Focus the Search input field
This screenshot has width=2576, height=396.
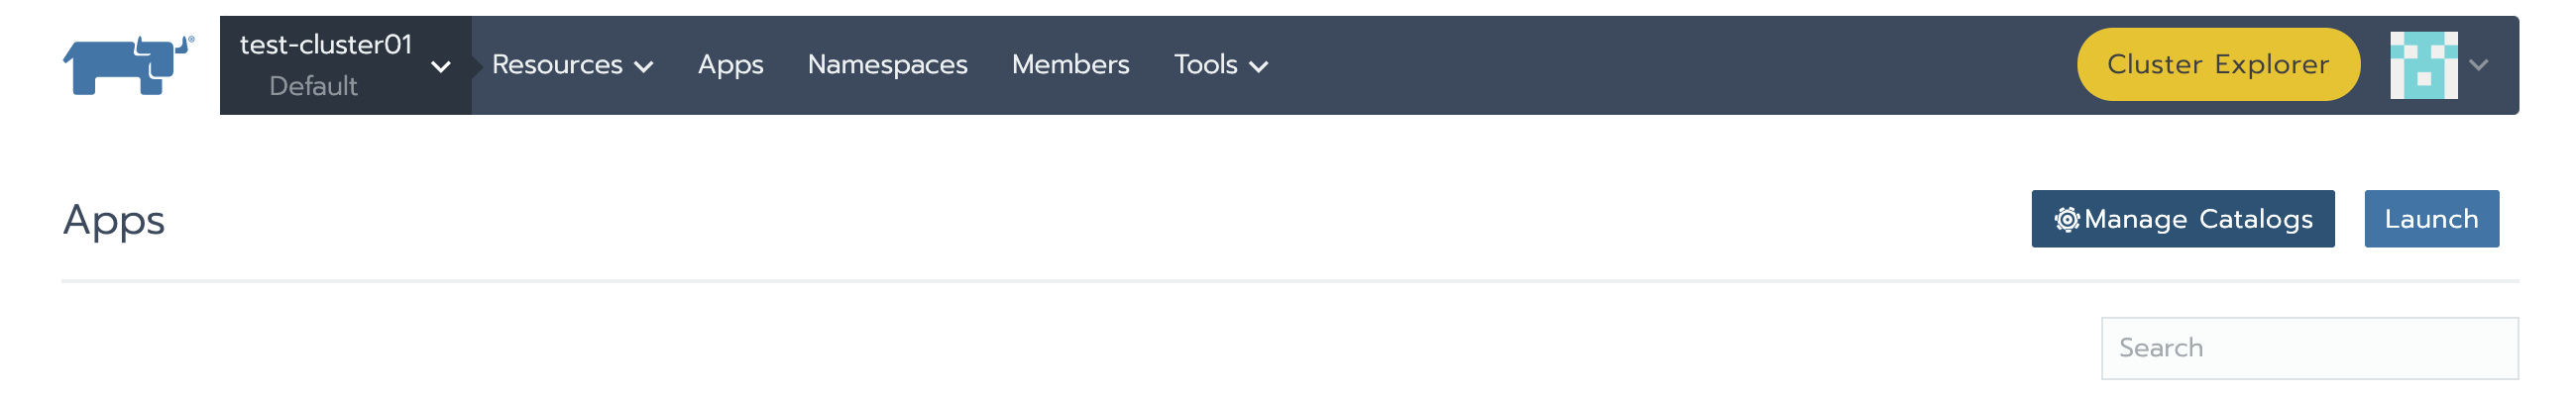tap(2309, 348)
